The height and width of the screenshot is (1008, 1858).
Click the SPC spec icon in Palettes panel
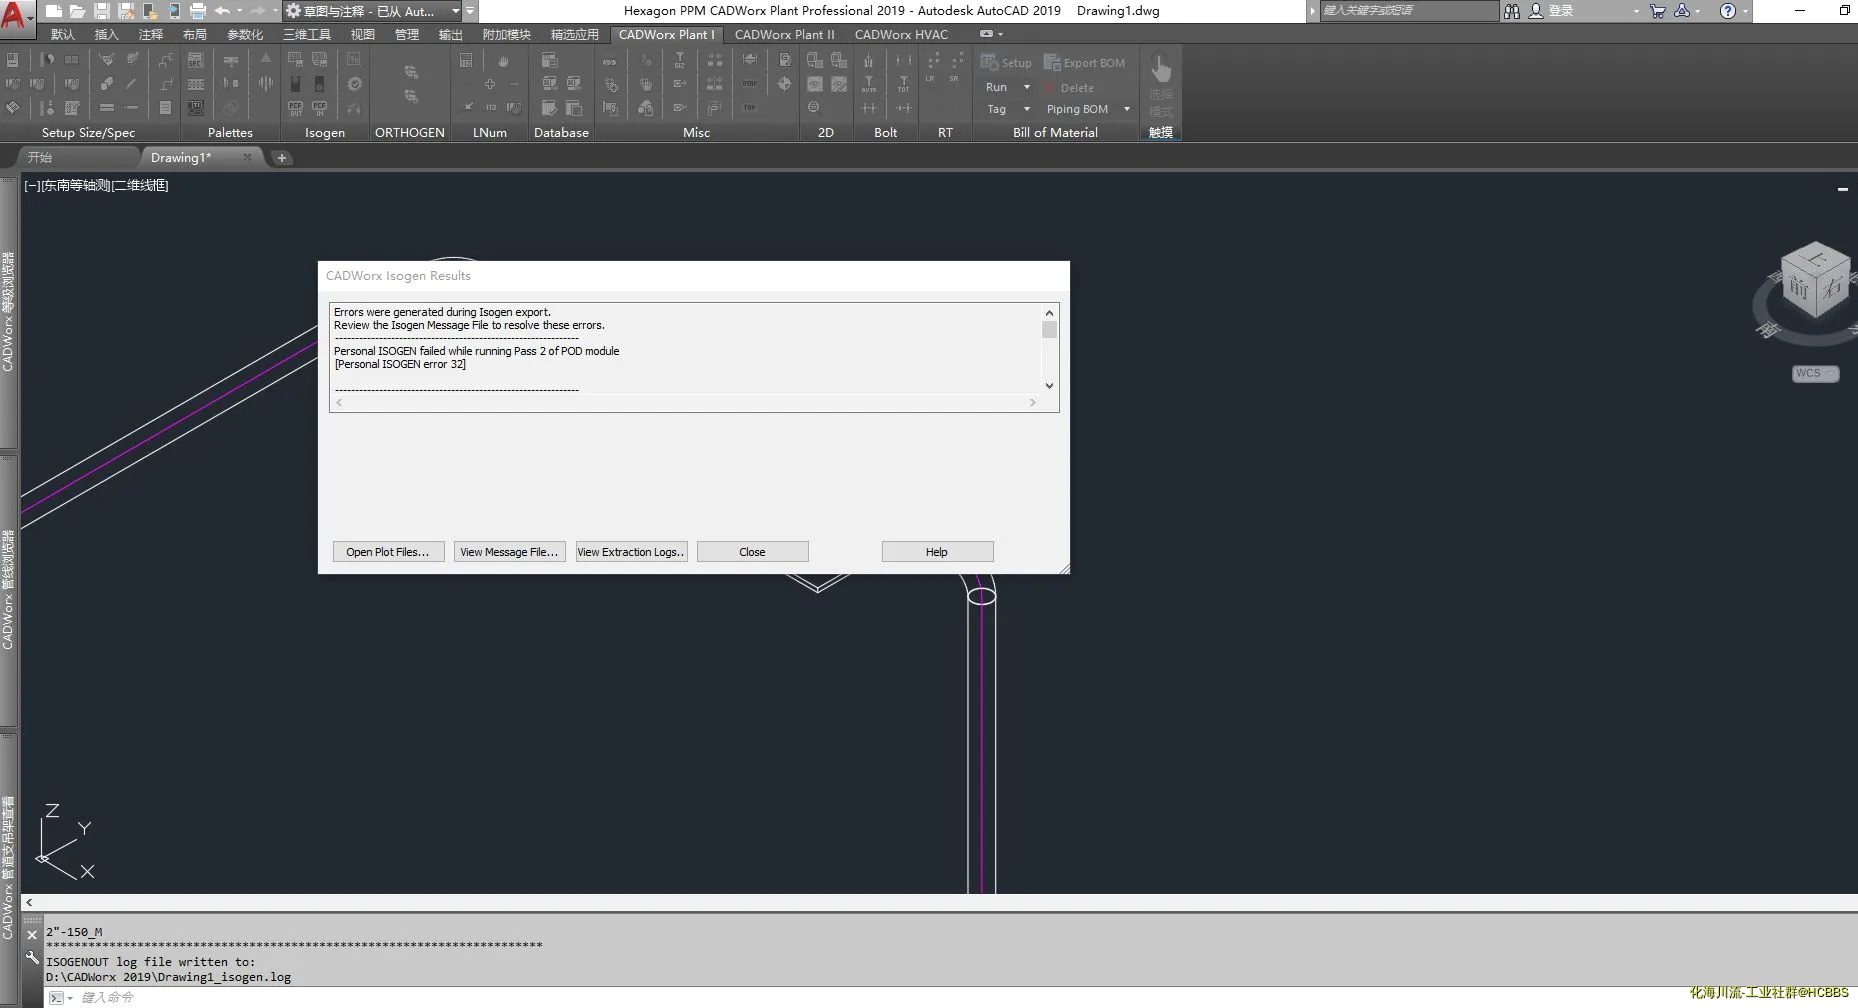click(x=196, y=60)
